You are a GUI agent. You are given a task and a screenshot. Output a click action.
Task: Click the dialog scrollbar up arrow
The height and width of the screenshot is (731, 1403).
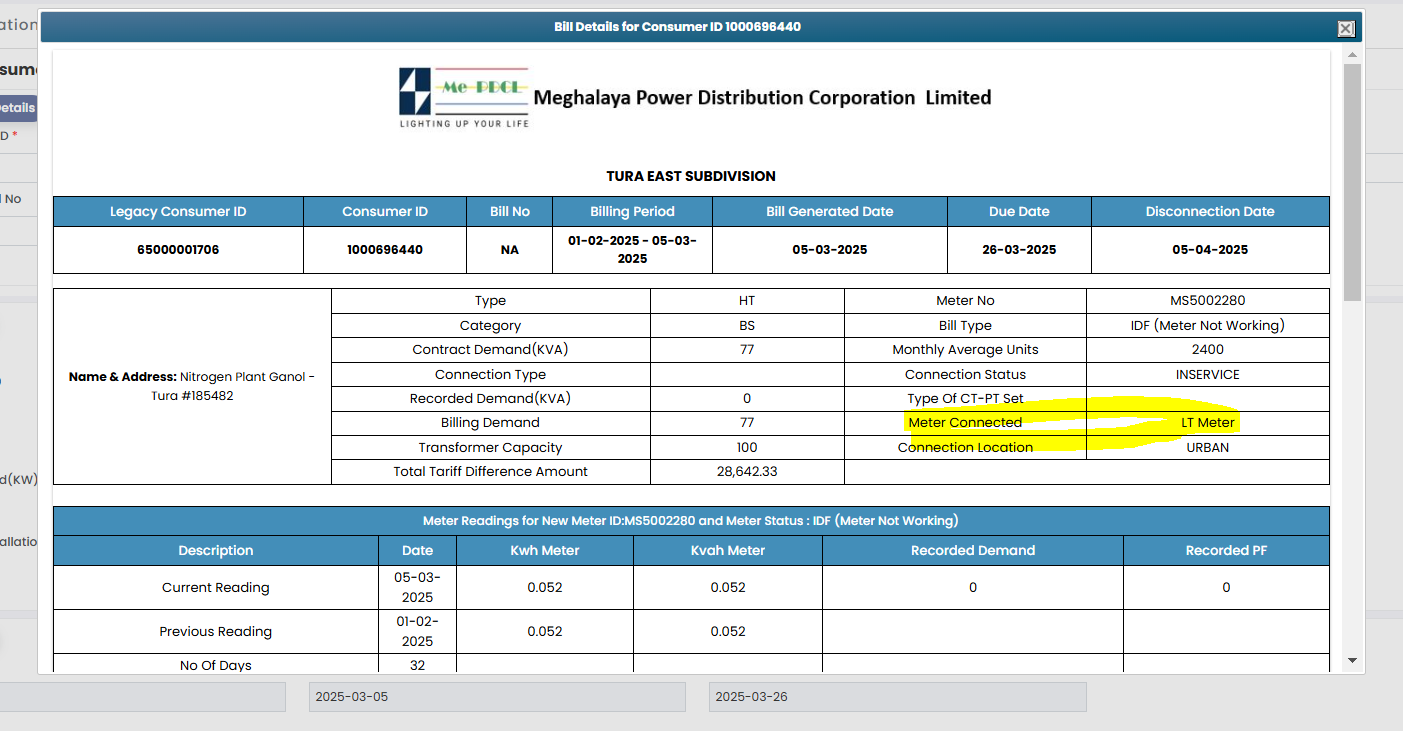tap(1352, 56)
